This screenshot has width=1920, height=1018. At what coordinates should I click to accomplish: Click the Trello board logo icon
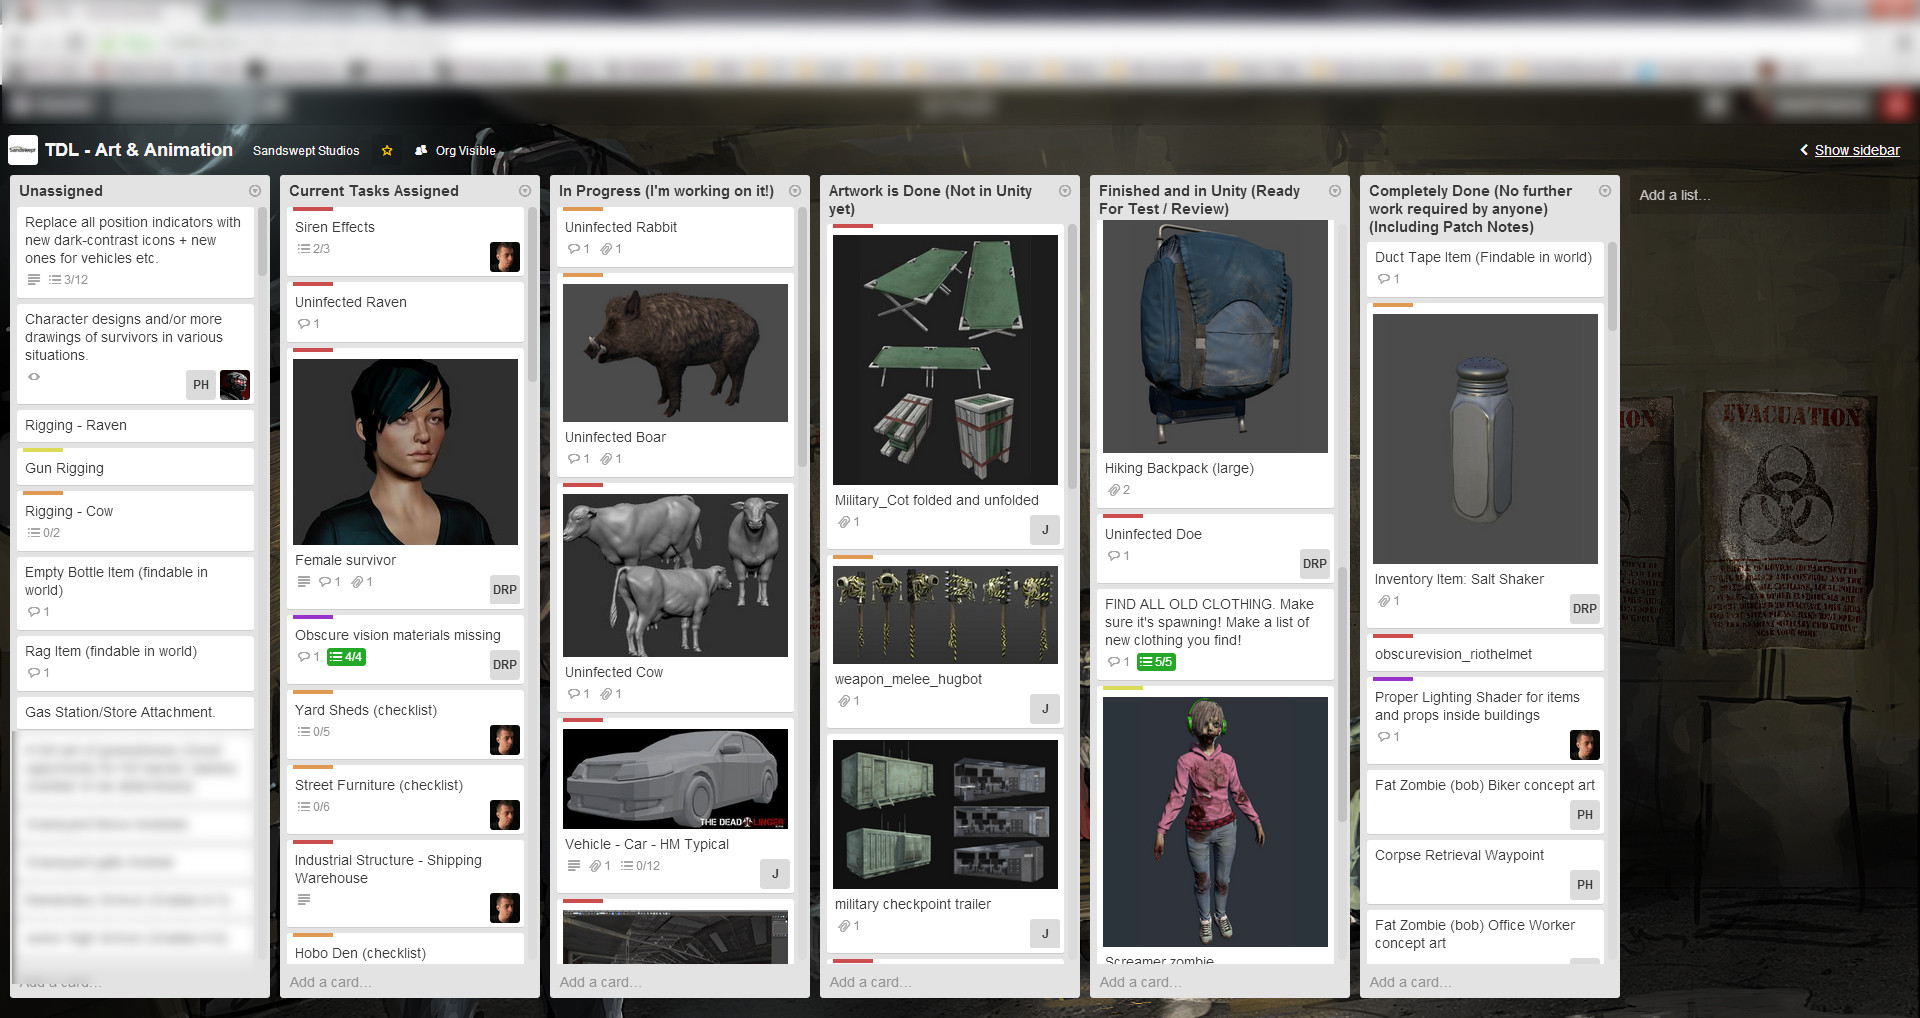(x=22, y=150)
